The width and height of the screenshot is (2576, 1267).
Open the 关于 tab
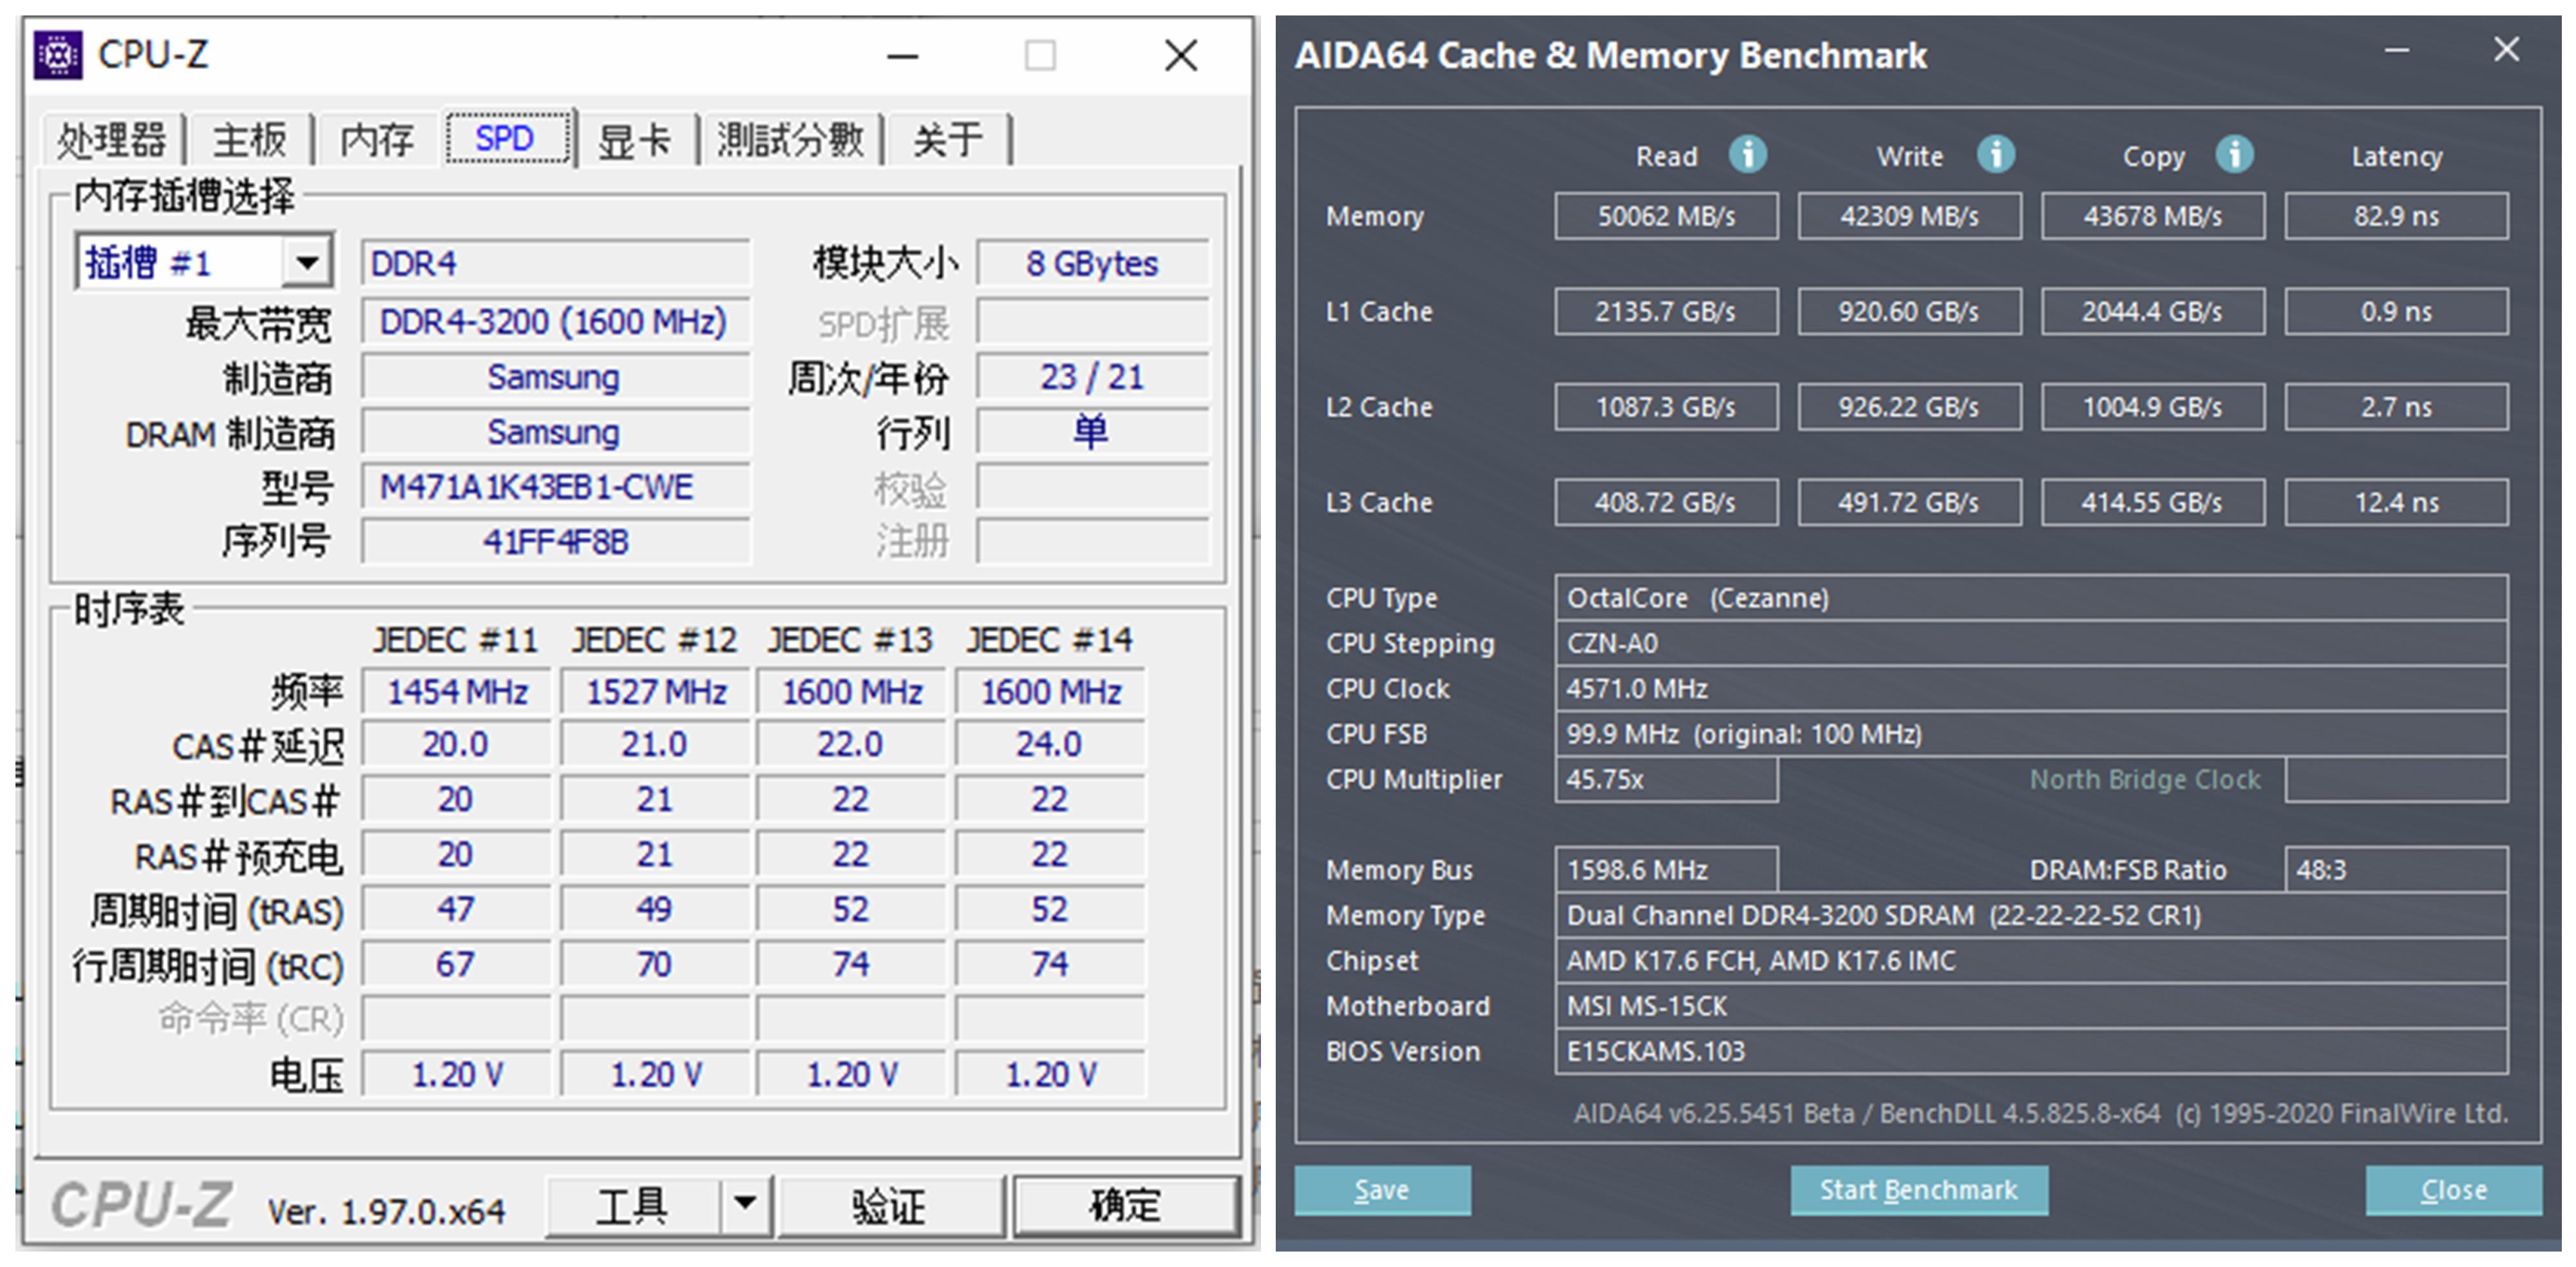pyautogui.click(x=947, y=139)
